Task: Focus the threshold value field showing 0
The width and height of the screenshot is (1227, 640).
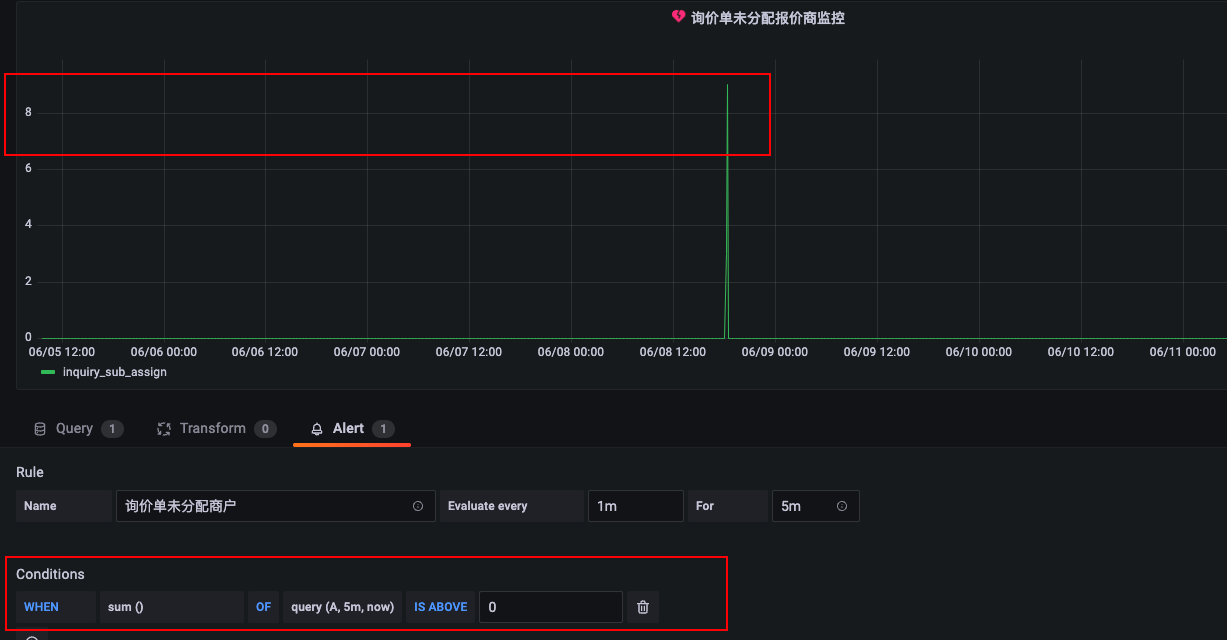Action: 551,607
